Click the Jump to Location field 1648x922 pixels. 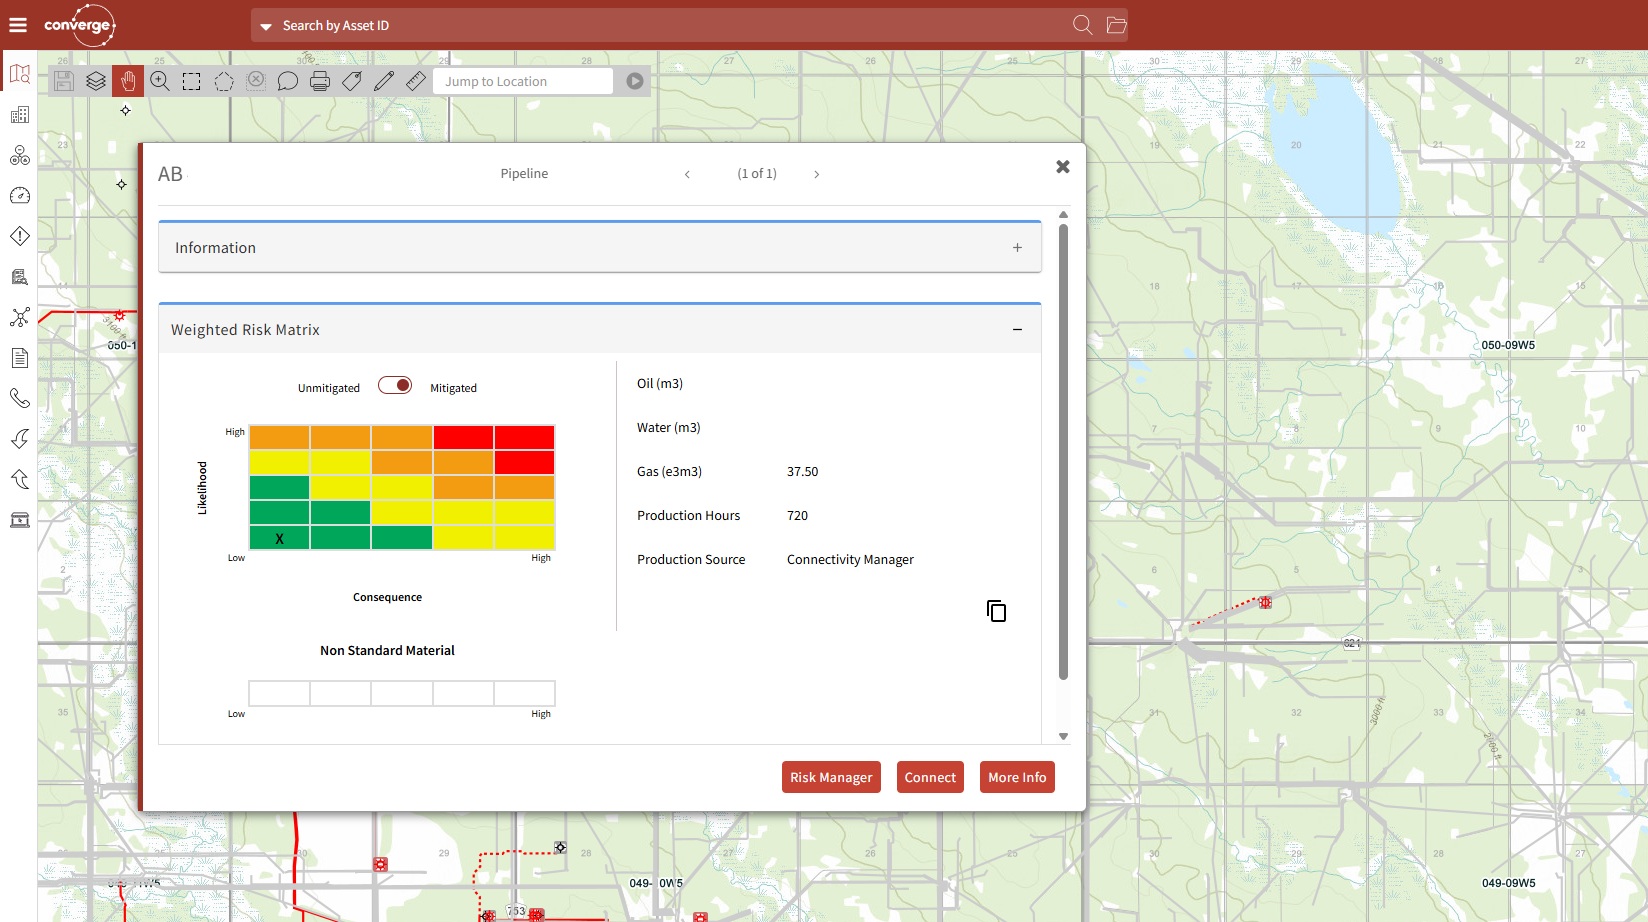[523, 82]
